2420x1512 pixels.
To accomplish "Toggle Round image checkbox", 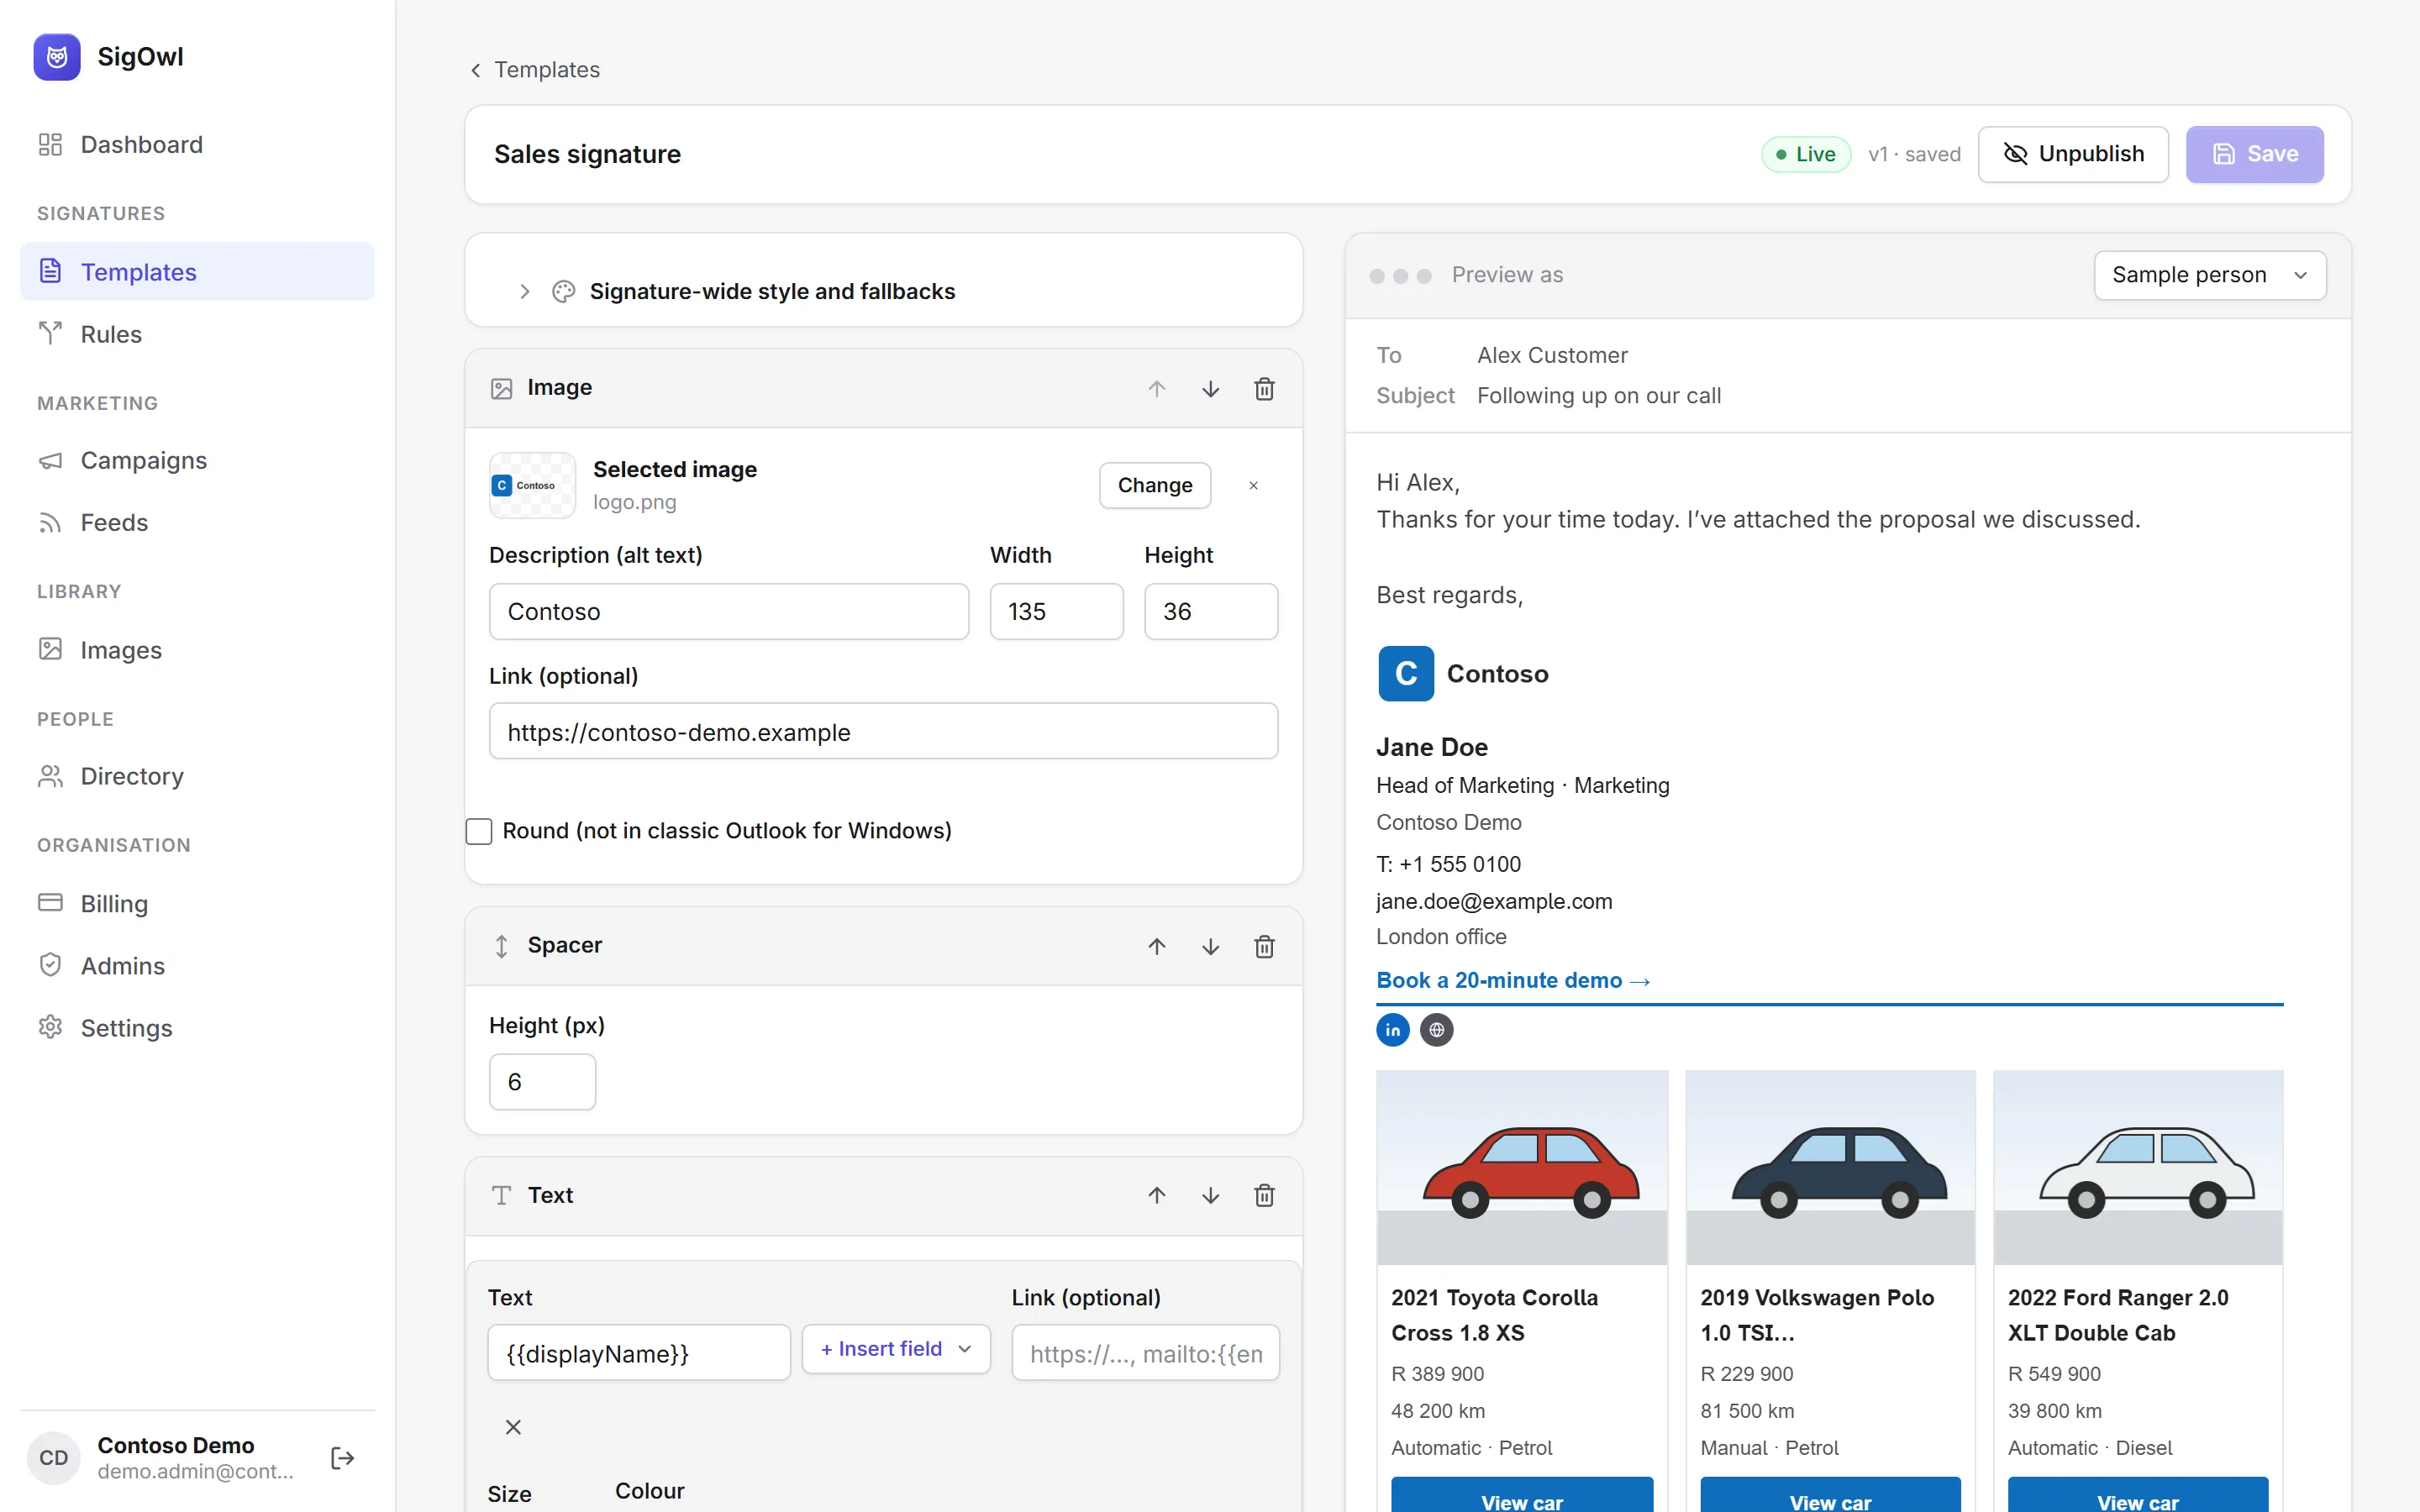I will (479, 831).
